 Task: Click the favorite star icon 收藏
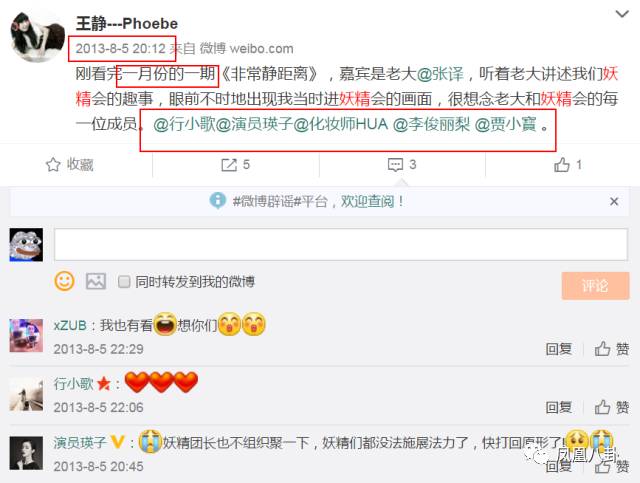[x=53, y=165]
